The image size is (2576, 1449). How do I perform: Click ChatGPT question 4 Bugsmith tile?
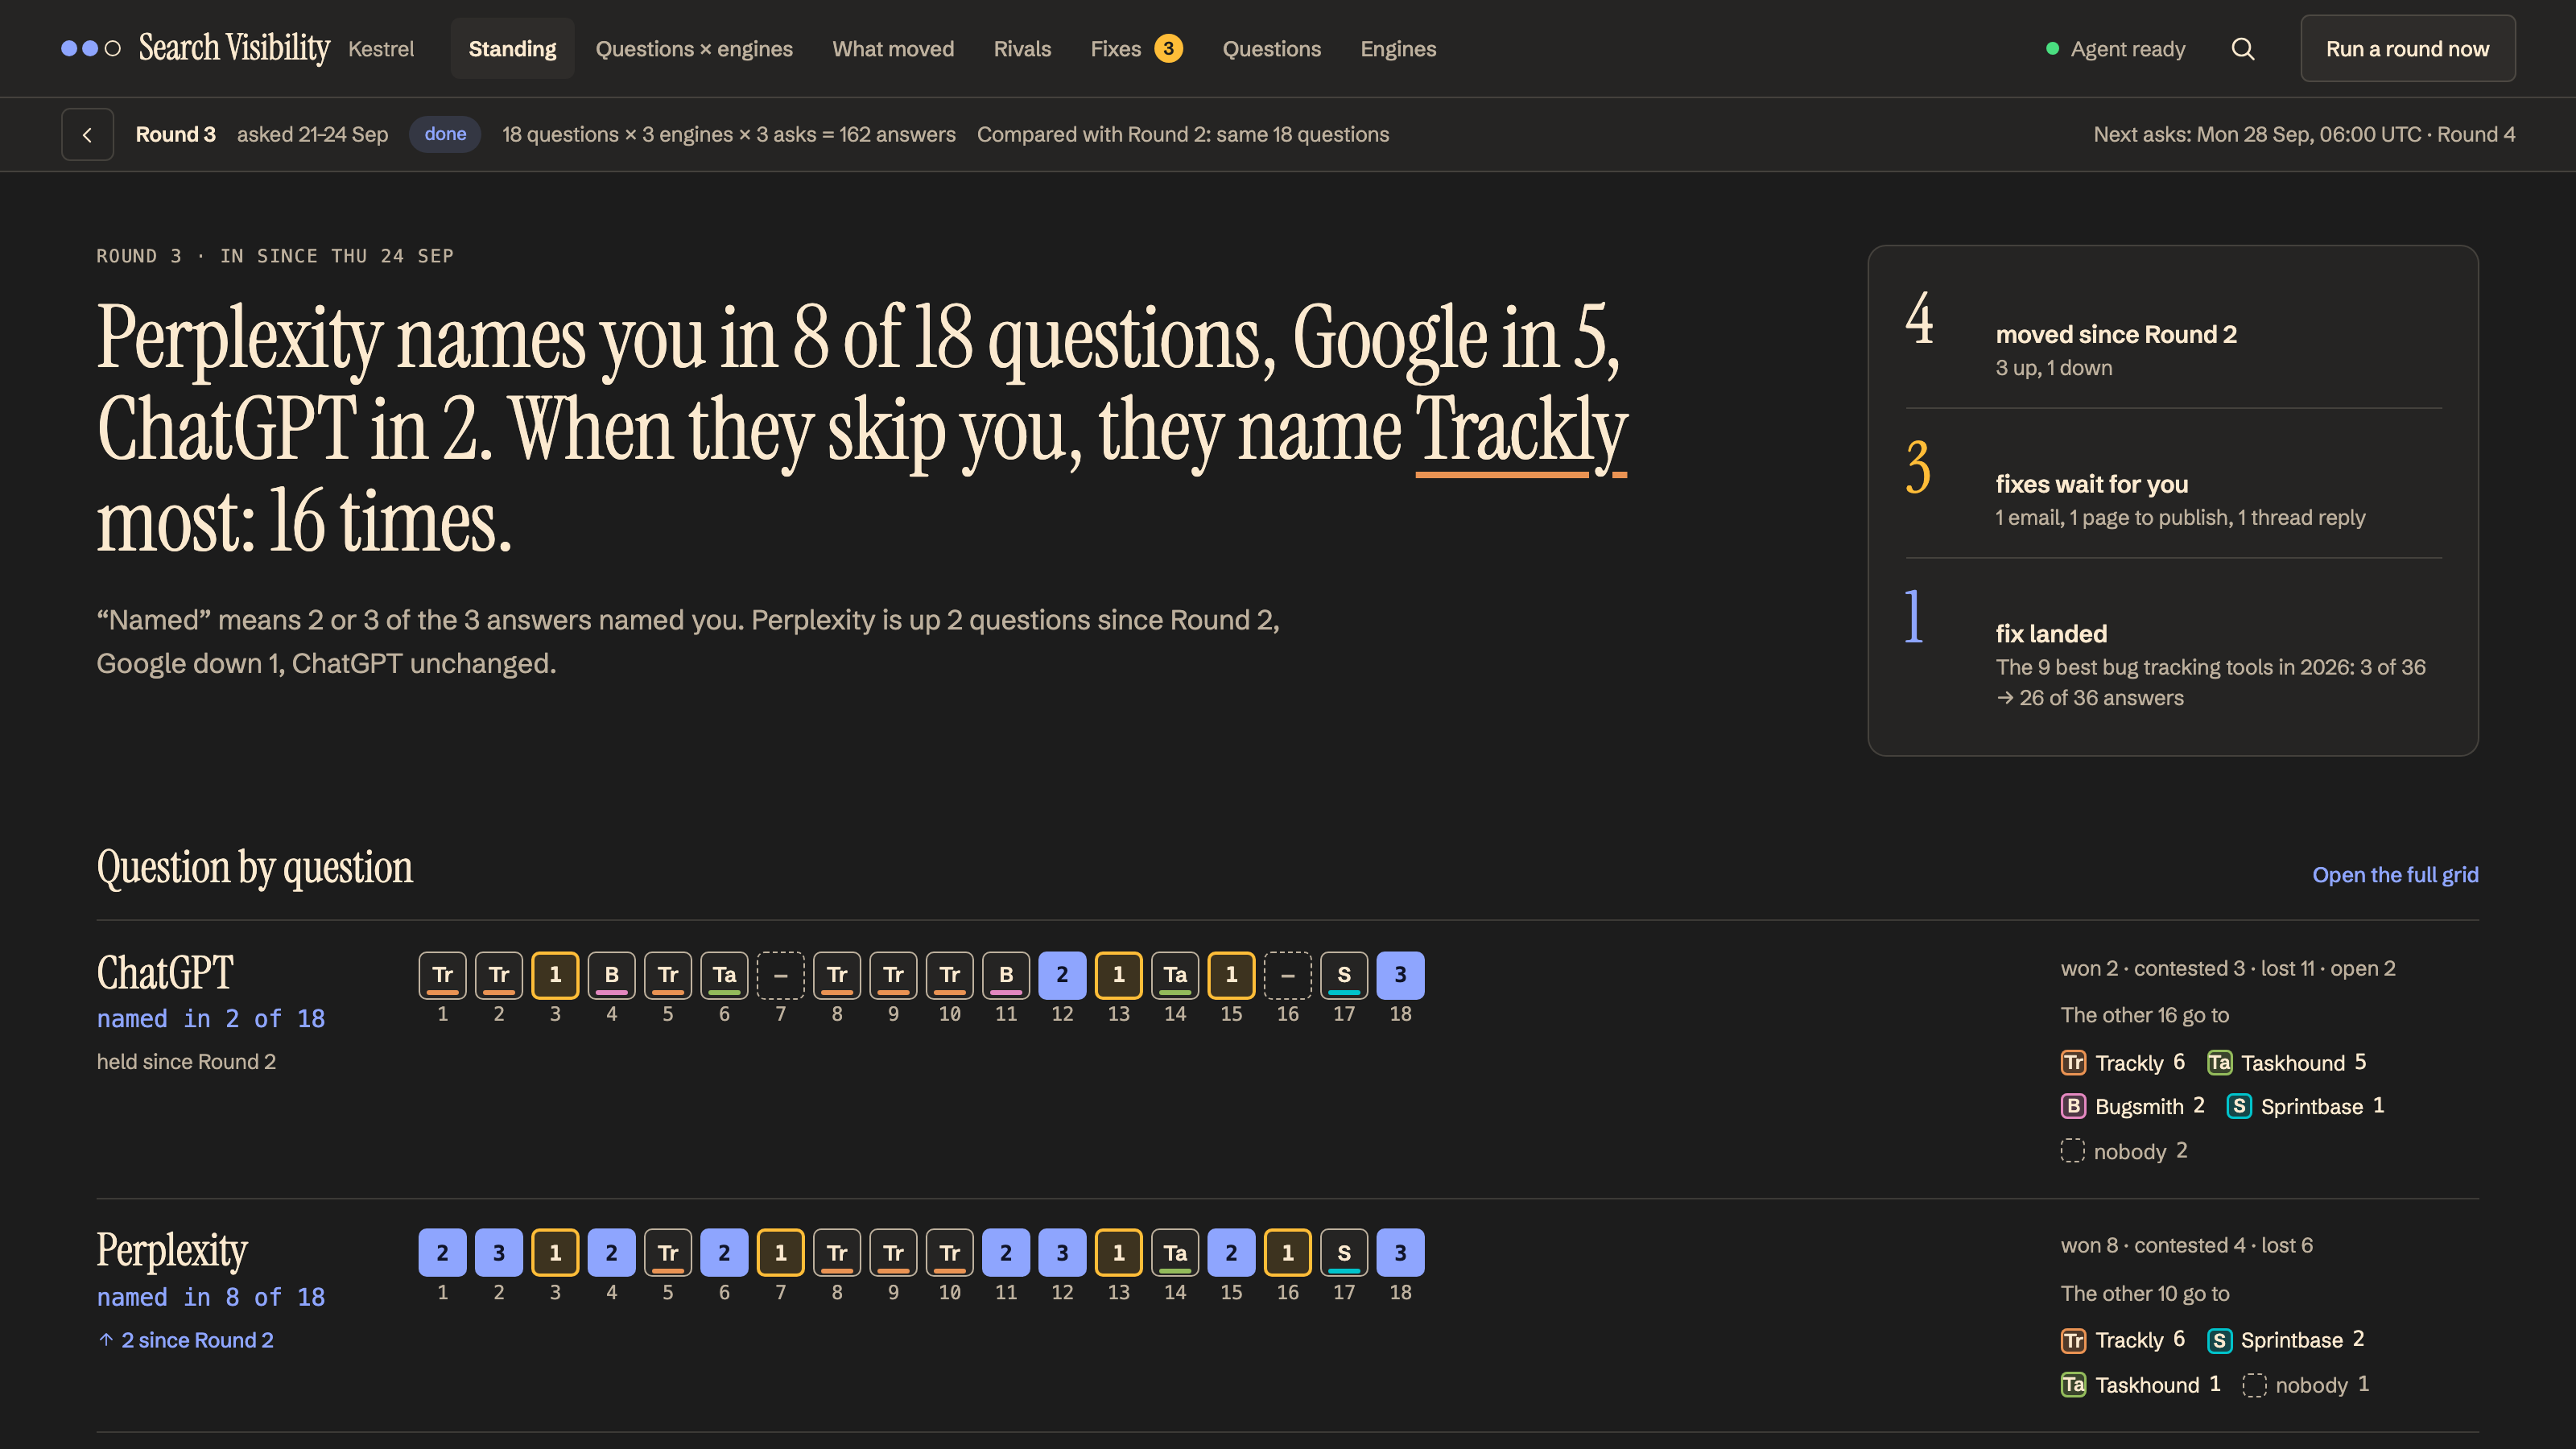[x=612, y=975]
